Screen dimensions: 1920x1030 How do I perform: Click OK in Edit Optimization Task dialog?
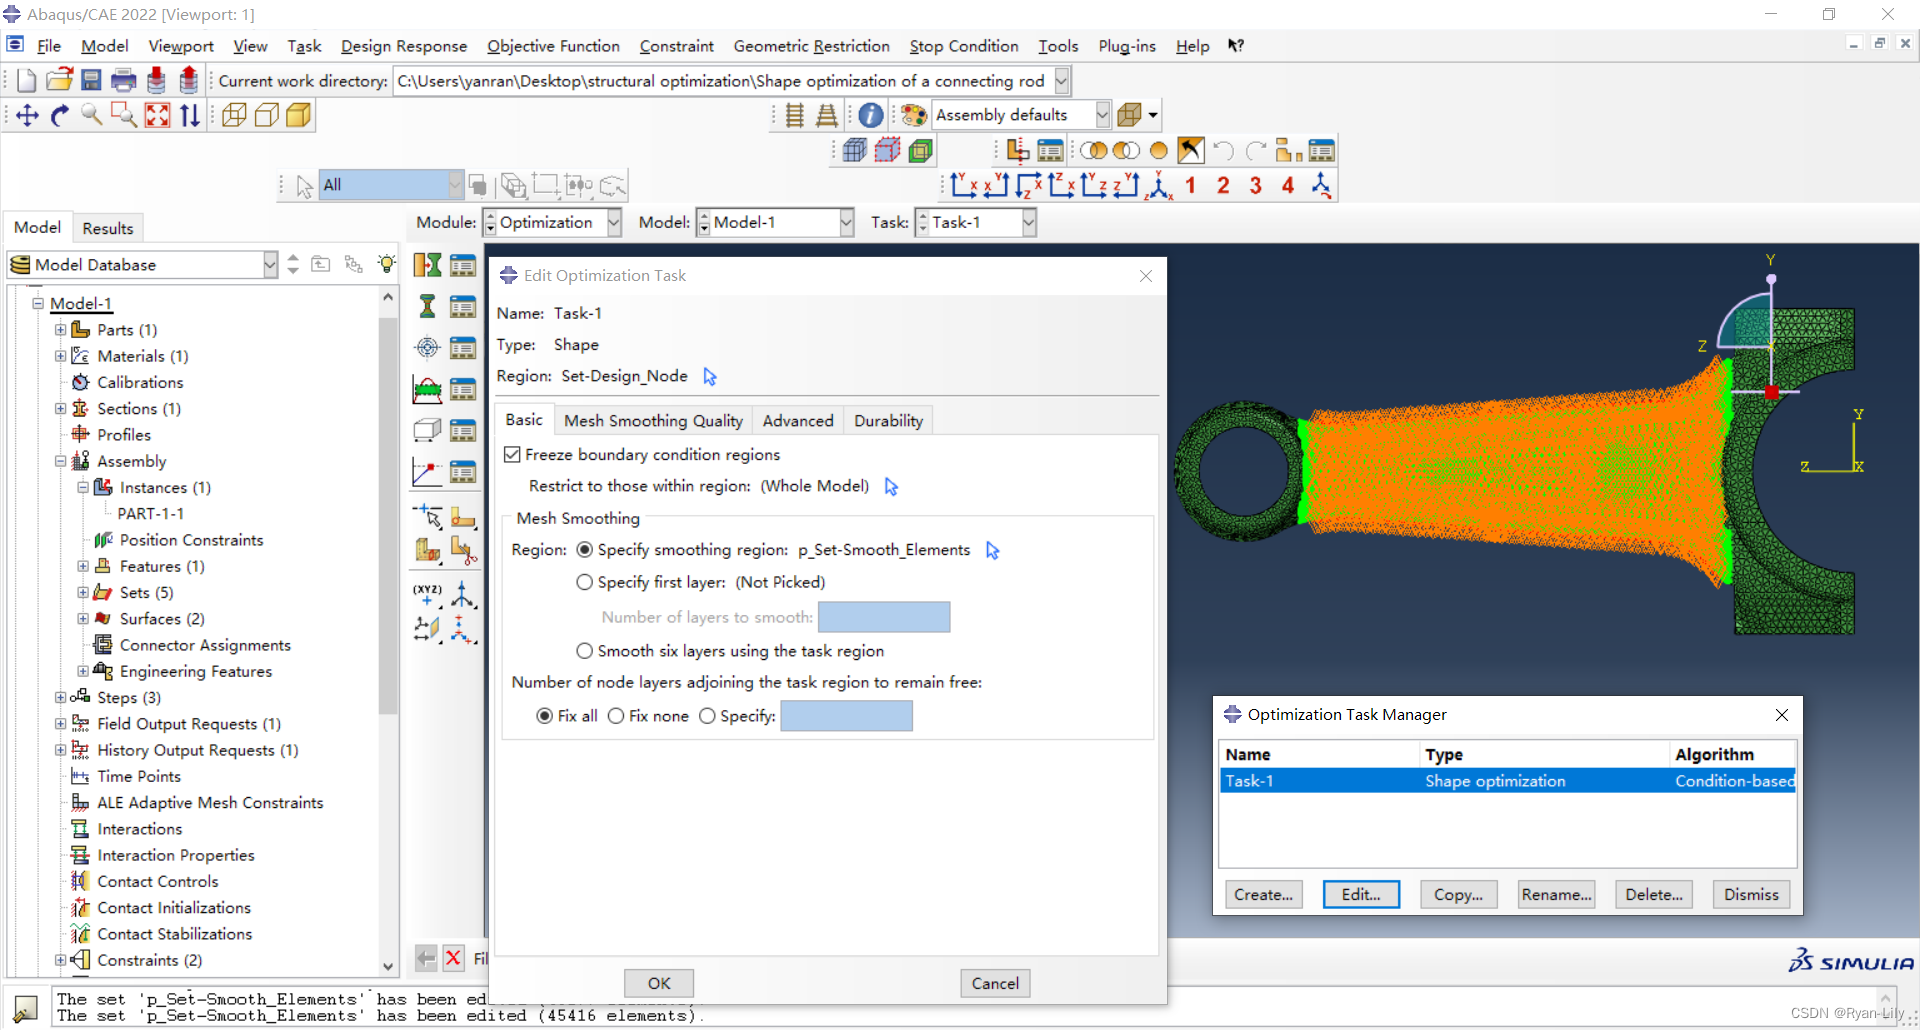659,983
